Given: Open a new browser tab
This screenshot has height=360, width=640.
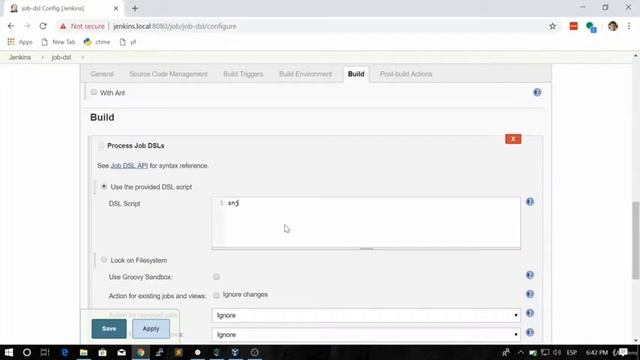Looking at the screenshot, I should tap(135, 8).
